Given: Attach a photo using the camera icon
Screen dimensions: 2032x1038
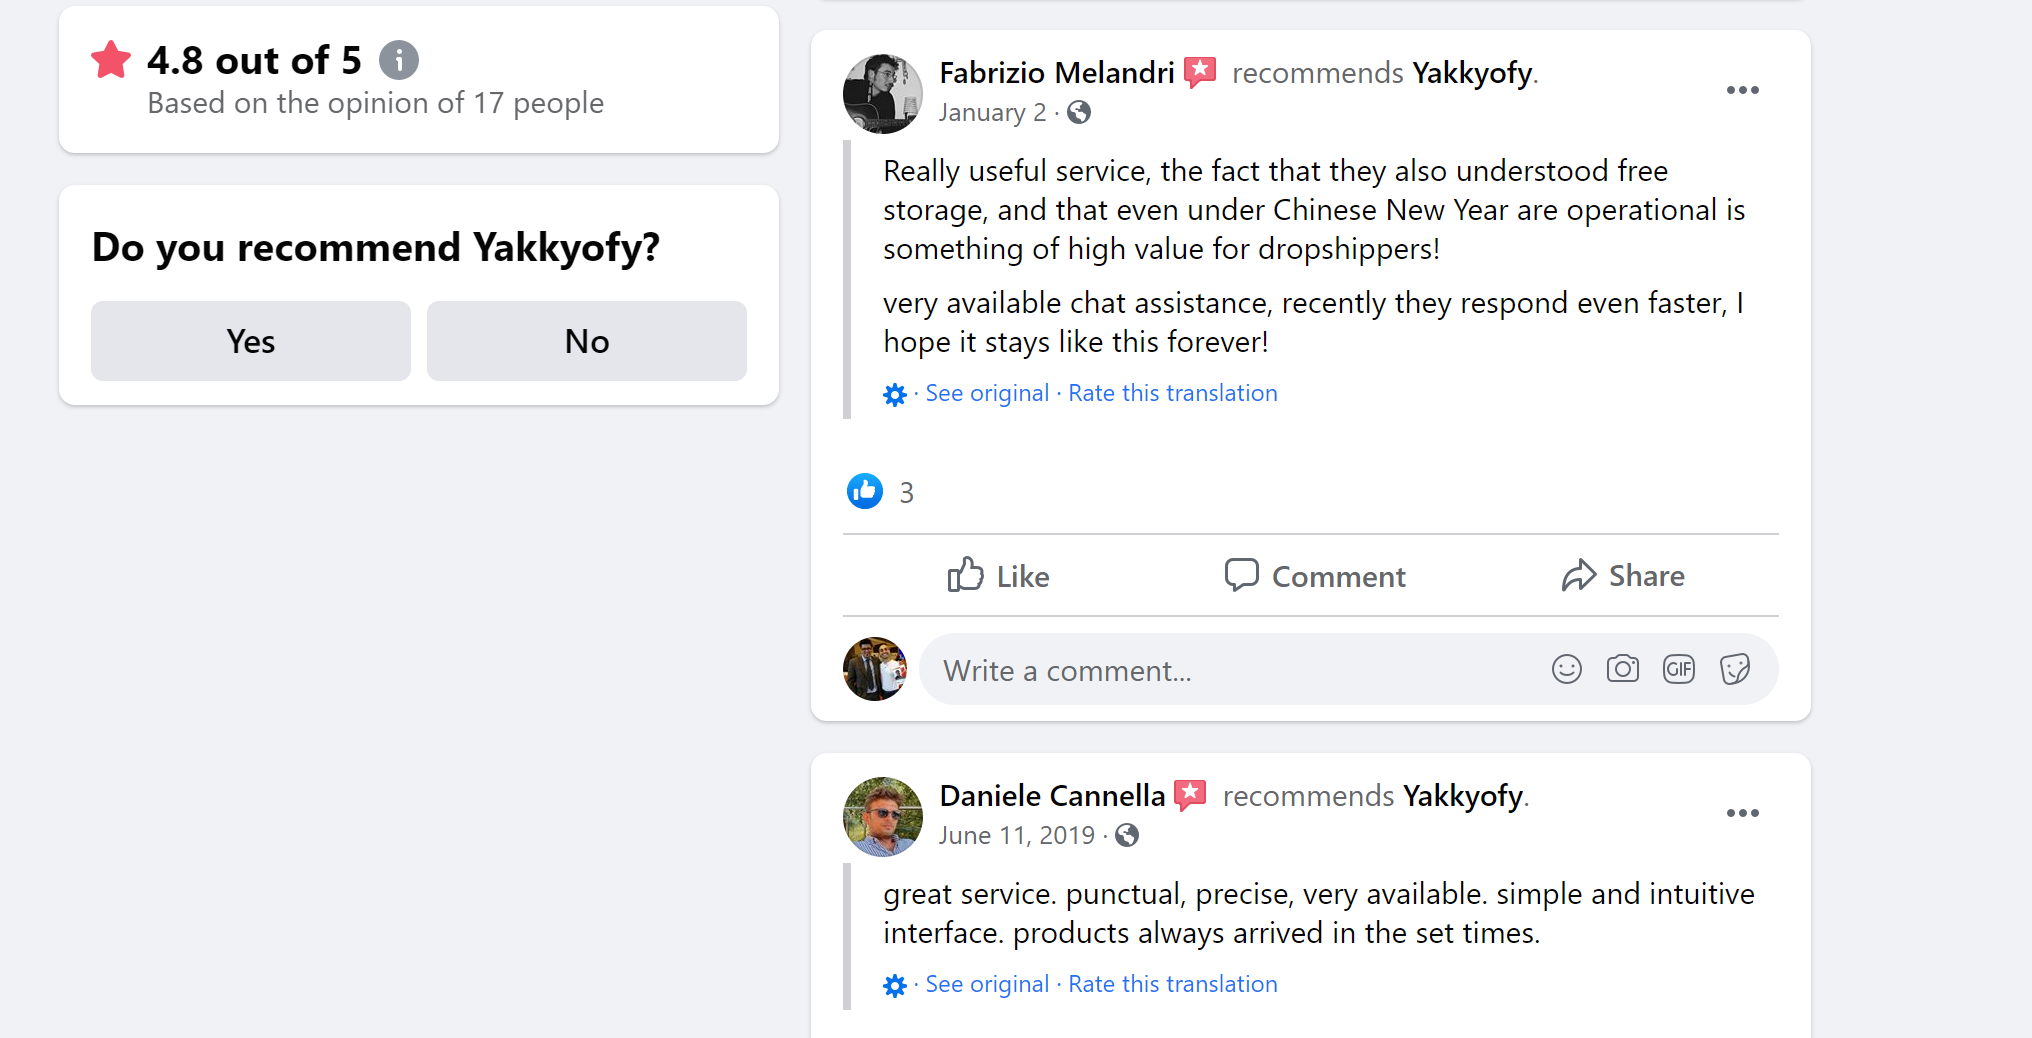Looking at the screenshot, I should click(x=1623, y=669).
